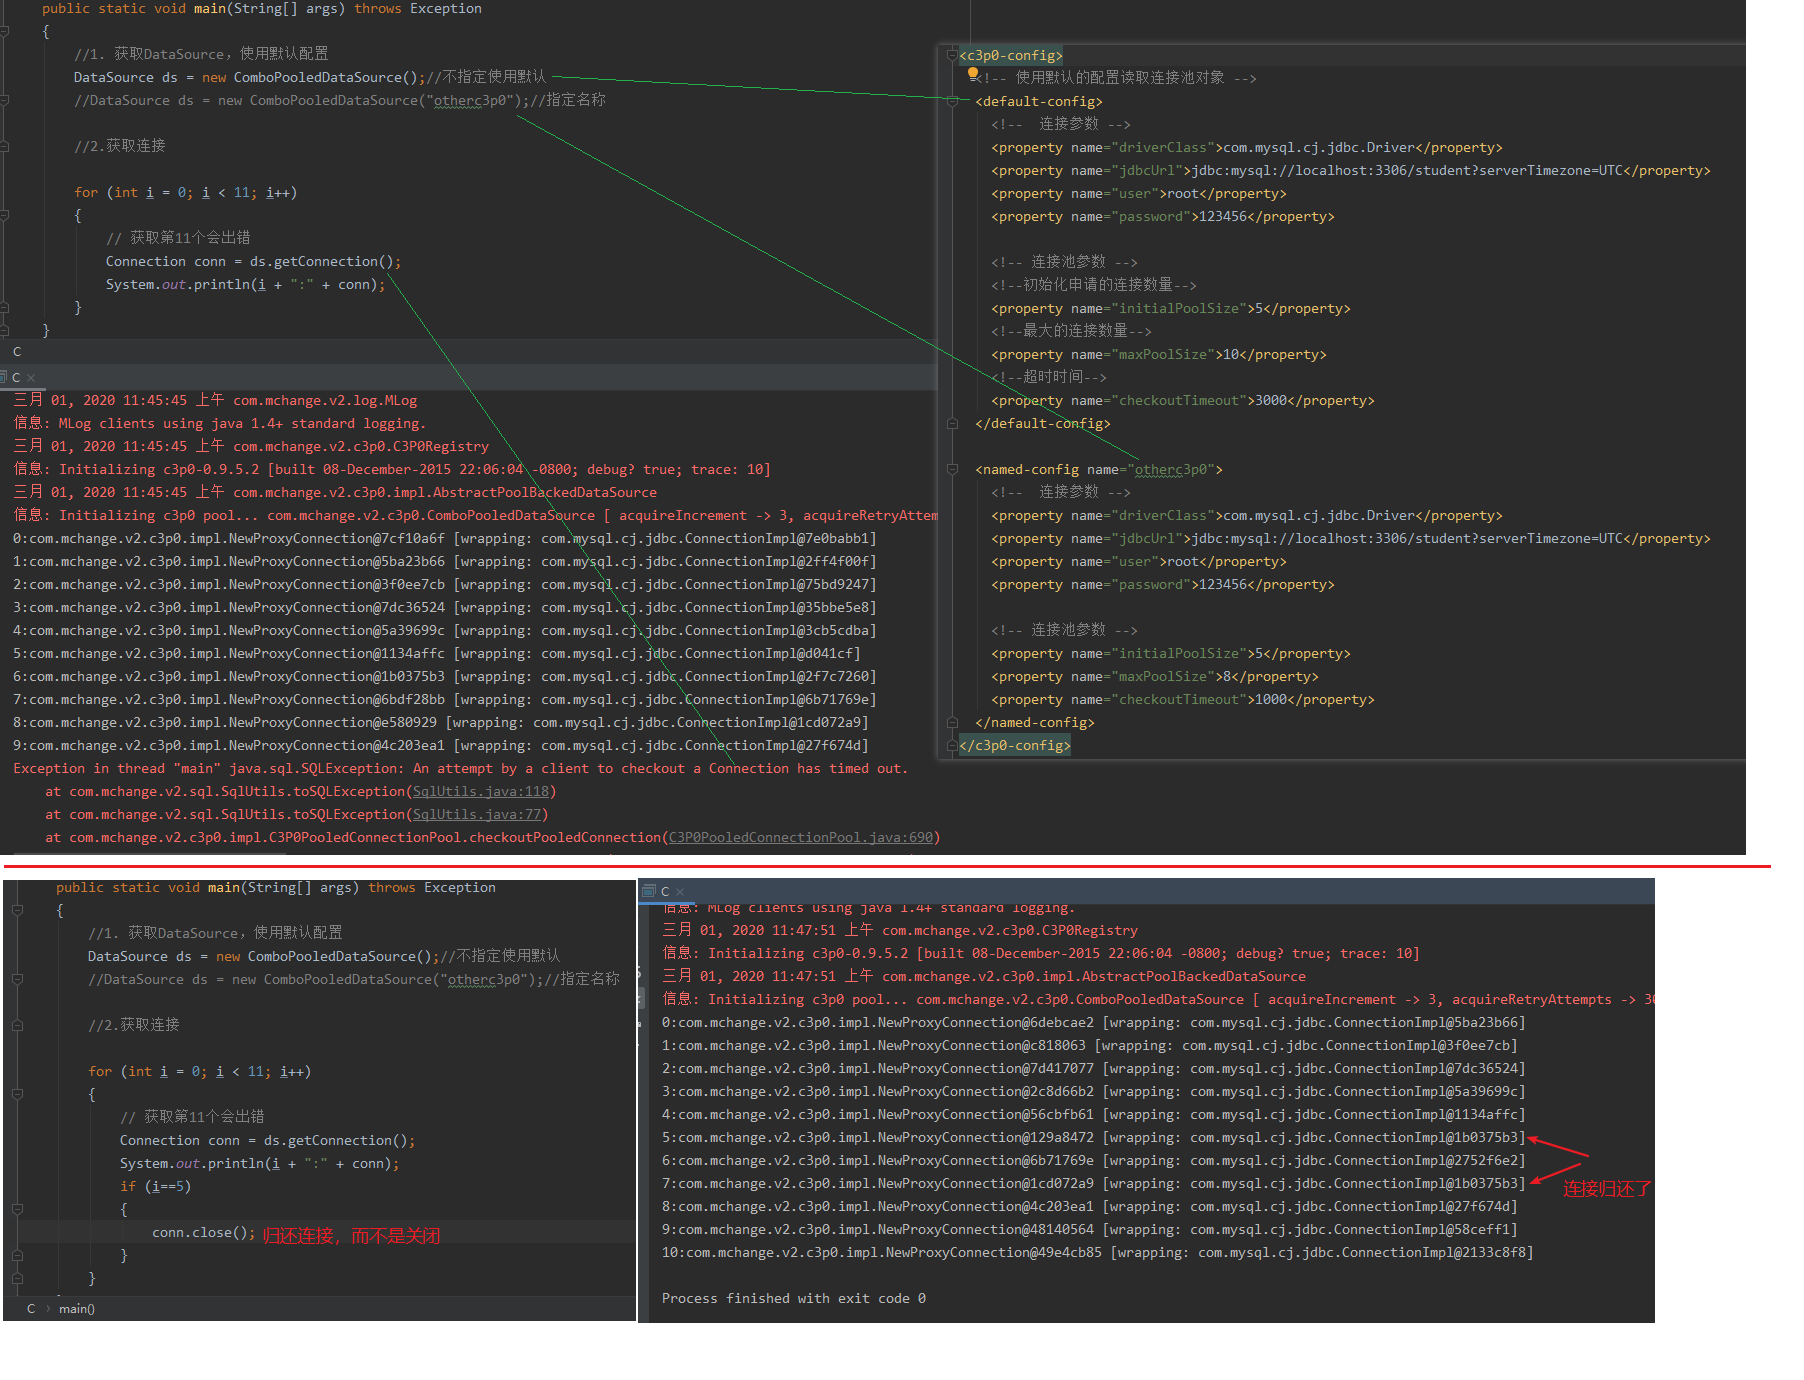
Task: Toggle fold at if-block closing brace
Action: 17,1255
